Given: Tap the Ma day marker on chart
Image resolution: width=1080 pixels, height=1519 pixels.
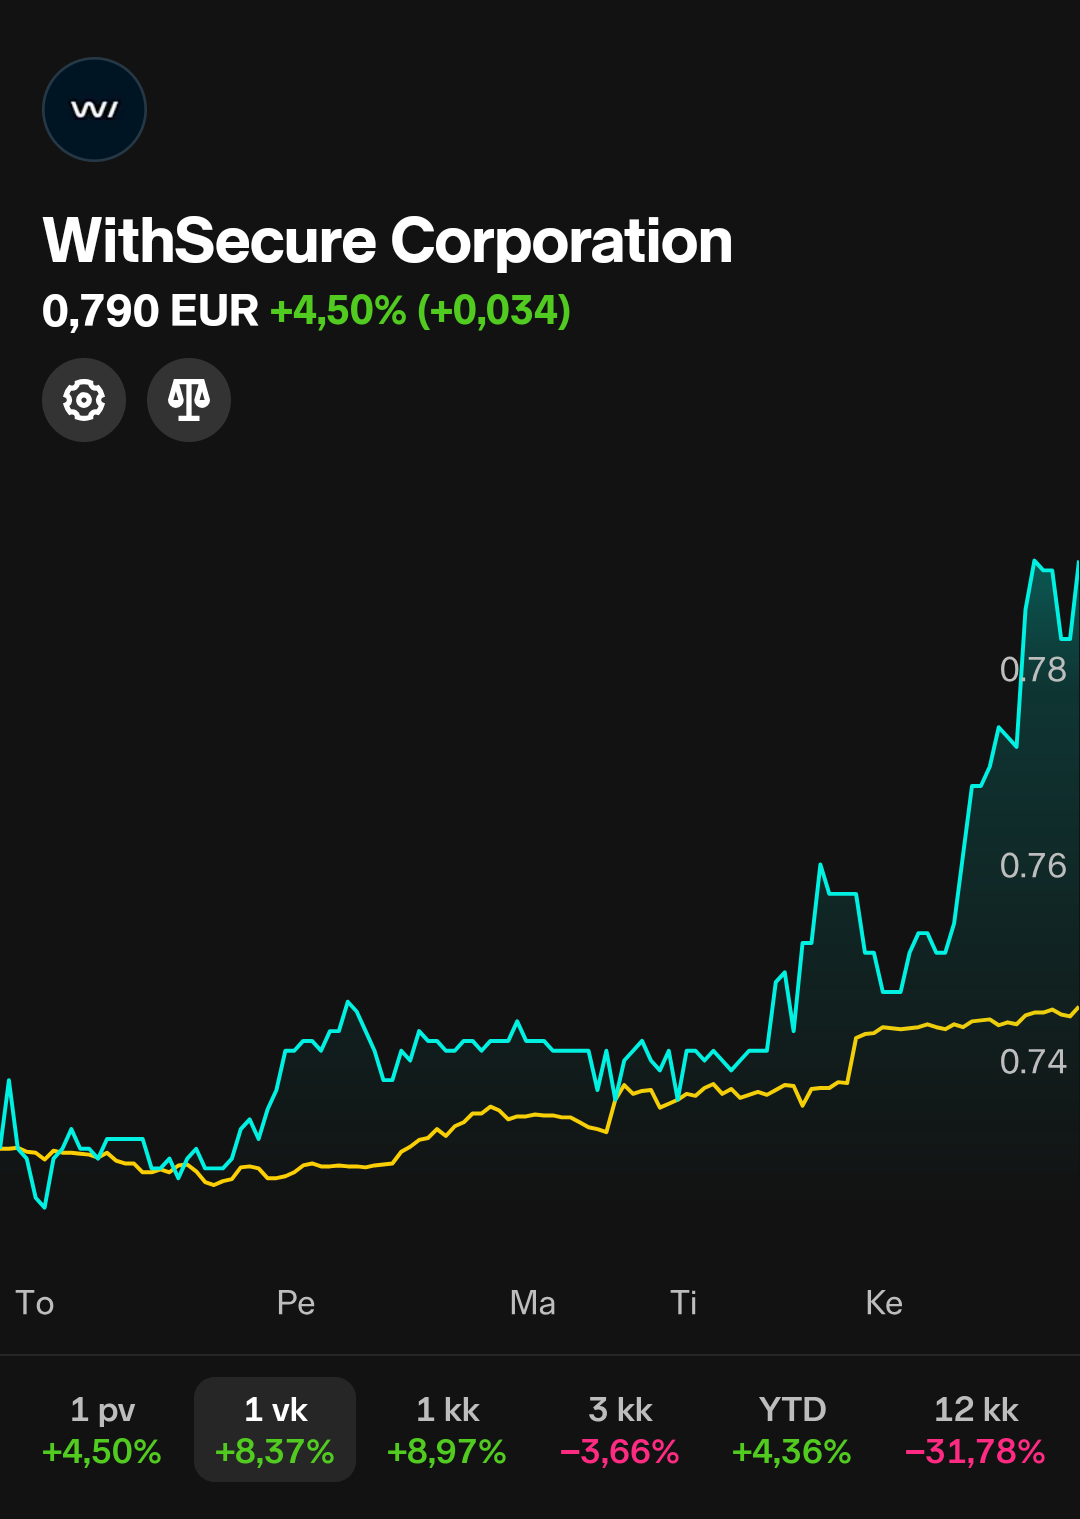Looking at the screenshot, I should click(x=532, y=1303).
